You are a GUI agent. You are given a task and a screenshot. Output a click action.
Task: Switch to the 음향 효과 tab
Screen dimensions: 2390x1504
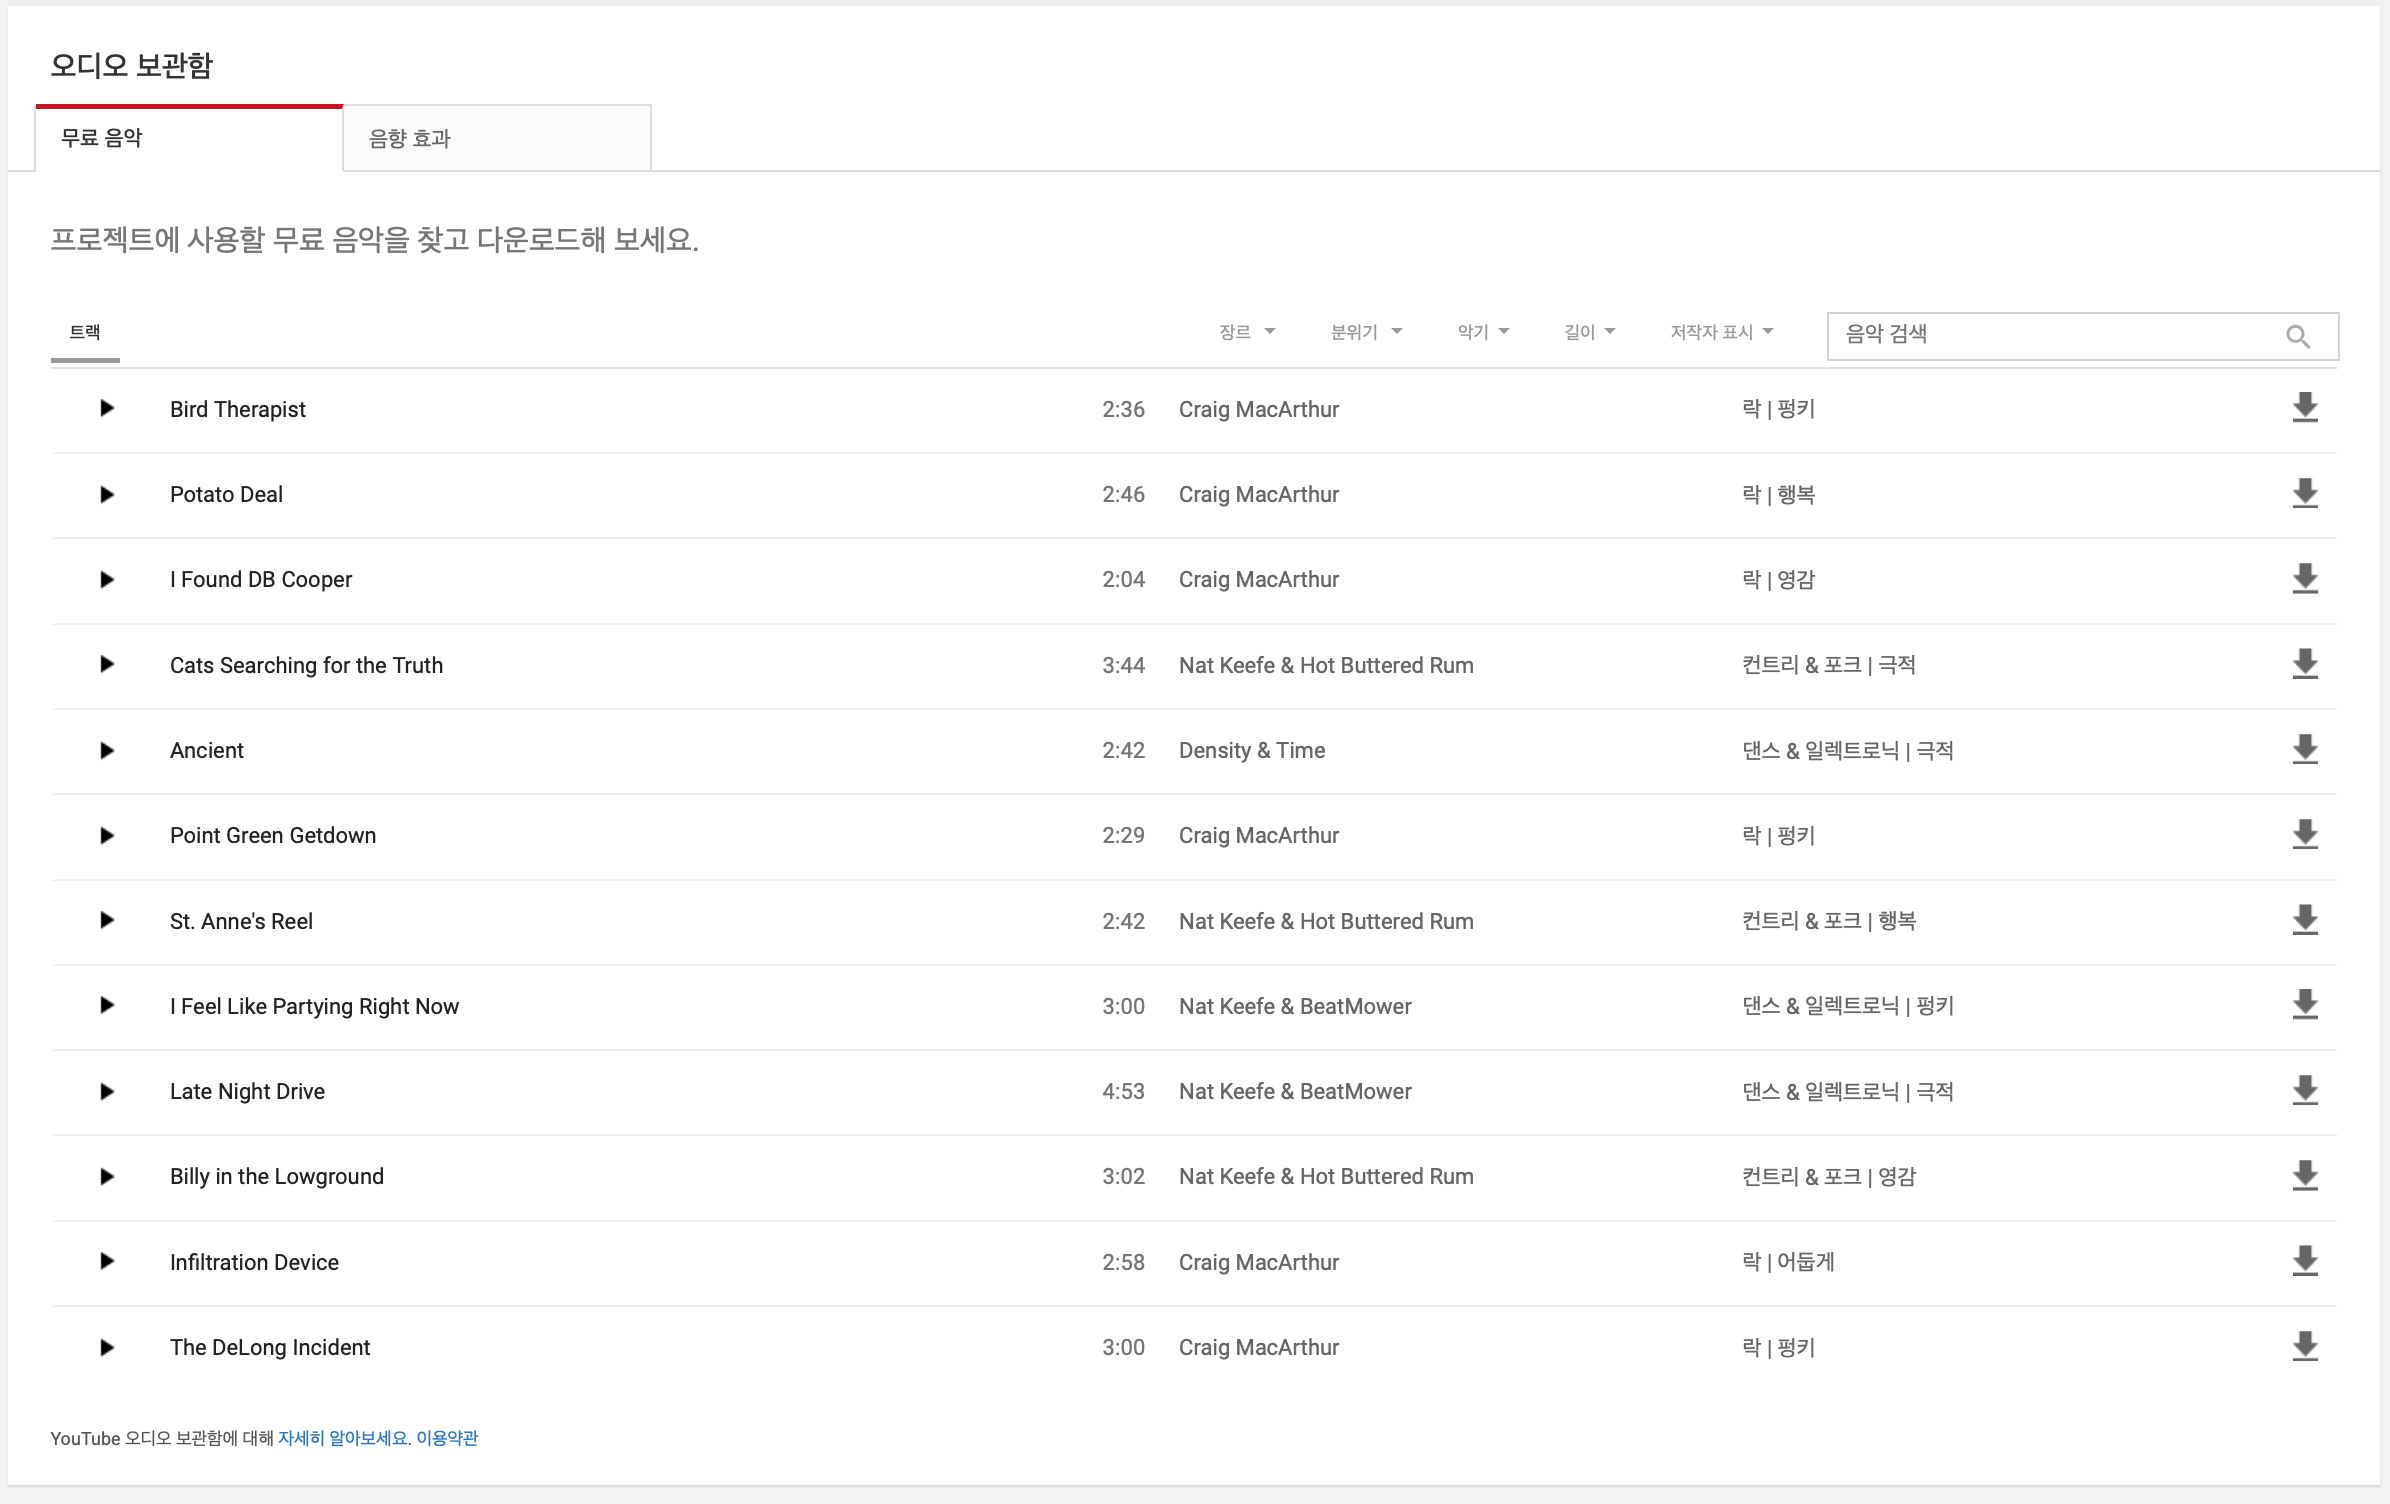click(496, 138)
